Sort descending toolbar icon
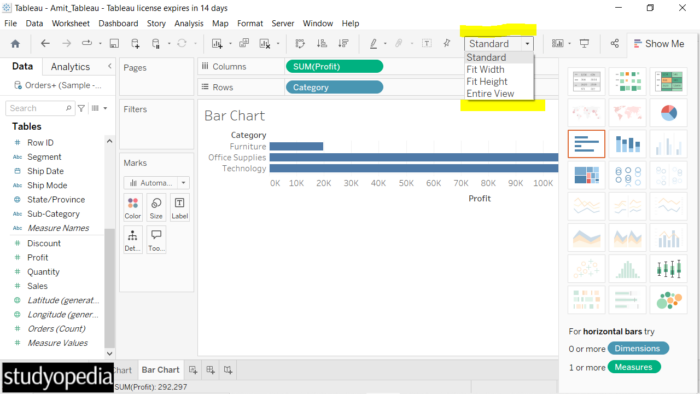Viewport: 700px width, 394px height. [x=343, y=43]
